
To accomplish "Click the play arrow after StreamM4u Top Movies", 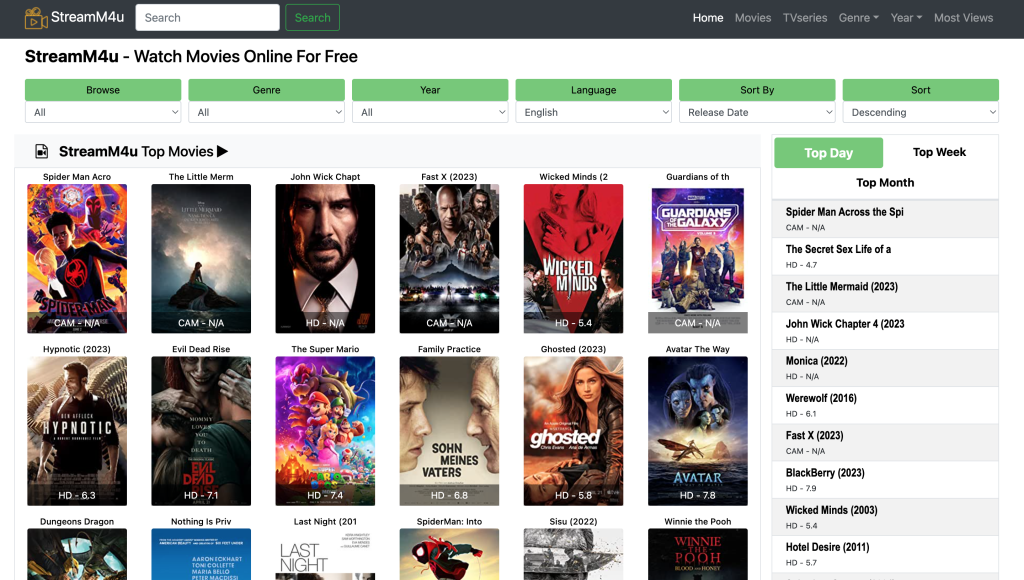I will click(222, 151).
